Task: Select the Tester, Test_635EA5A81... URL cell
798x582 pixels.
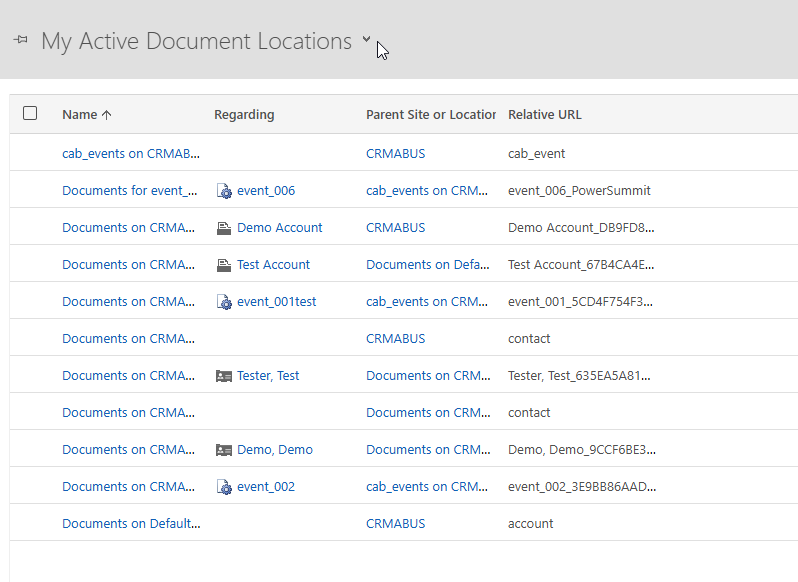Action: click(x=579, y=375)
